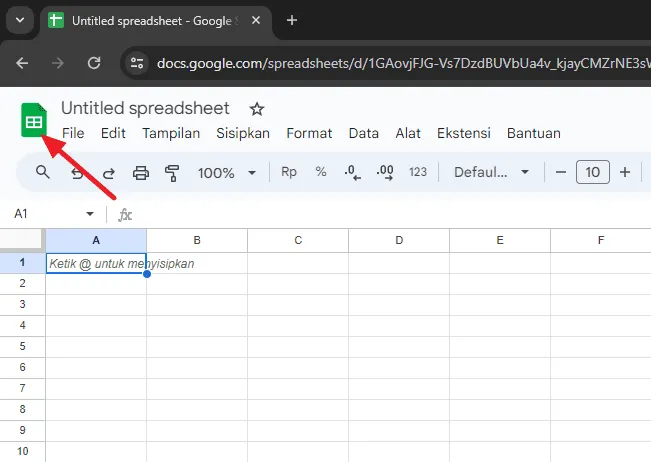Open the 123 number formats menu
The image size is (651, 462).
(x=418, y=172)
